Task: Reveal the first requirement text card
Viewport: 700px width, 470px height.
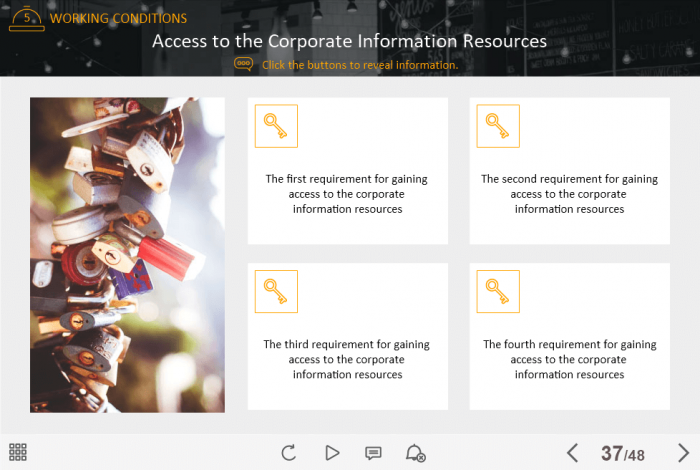Action: (x=347, y=194)
